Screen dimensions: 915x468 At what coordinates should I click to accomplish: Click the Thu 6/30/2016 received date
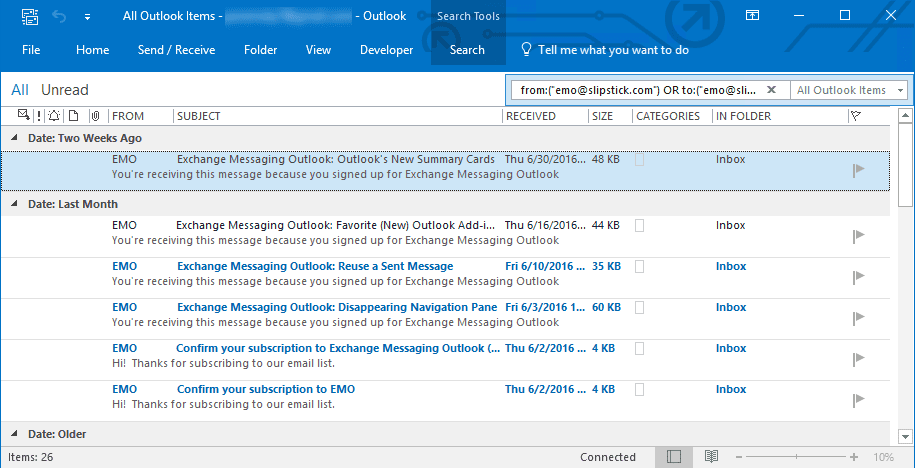pos(545,159)
